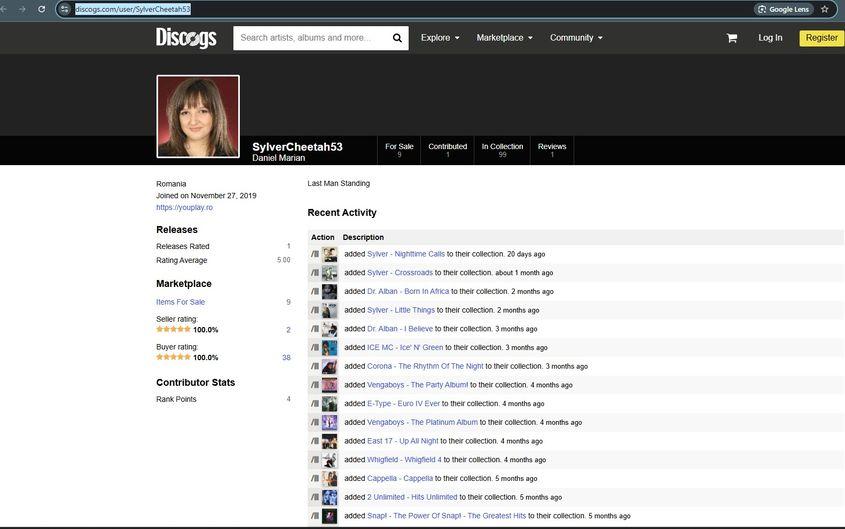
Task: Click the SylverCheetah53 profile avatar
Action: (x=198, y=117)
